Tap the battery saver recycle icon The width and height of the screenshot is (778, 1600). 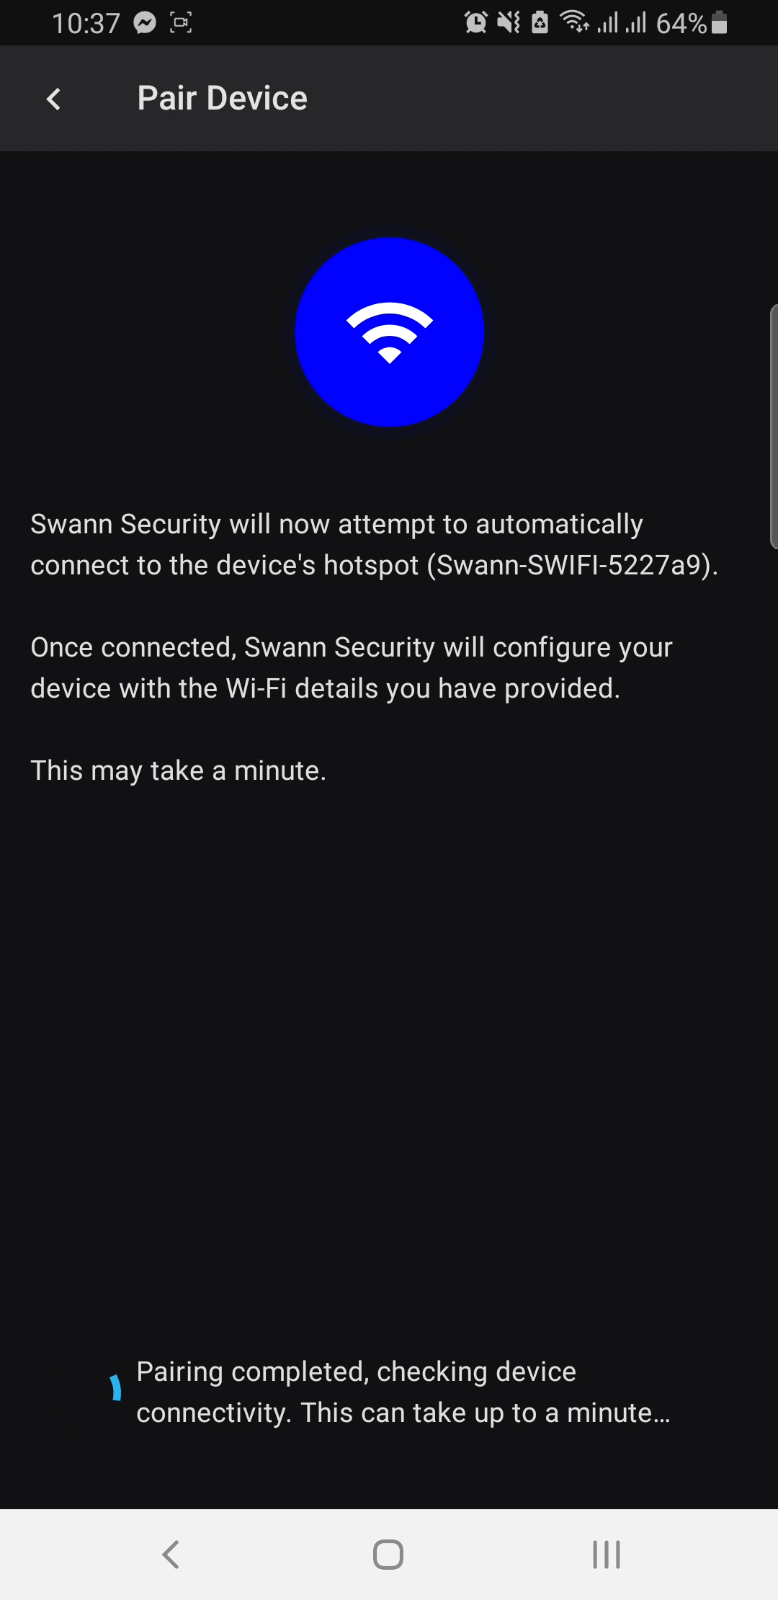coord(540,22)
